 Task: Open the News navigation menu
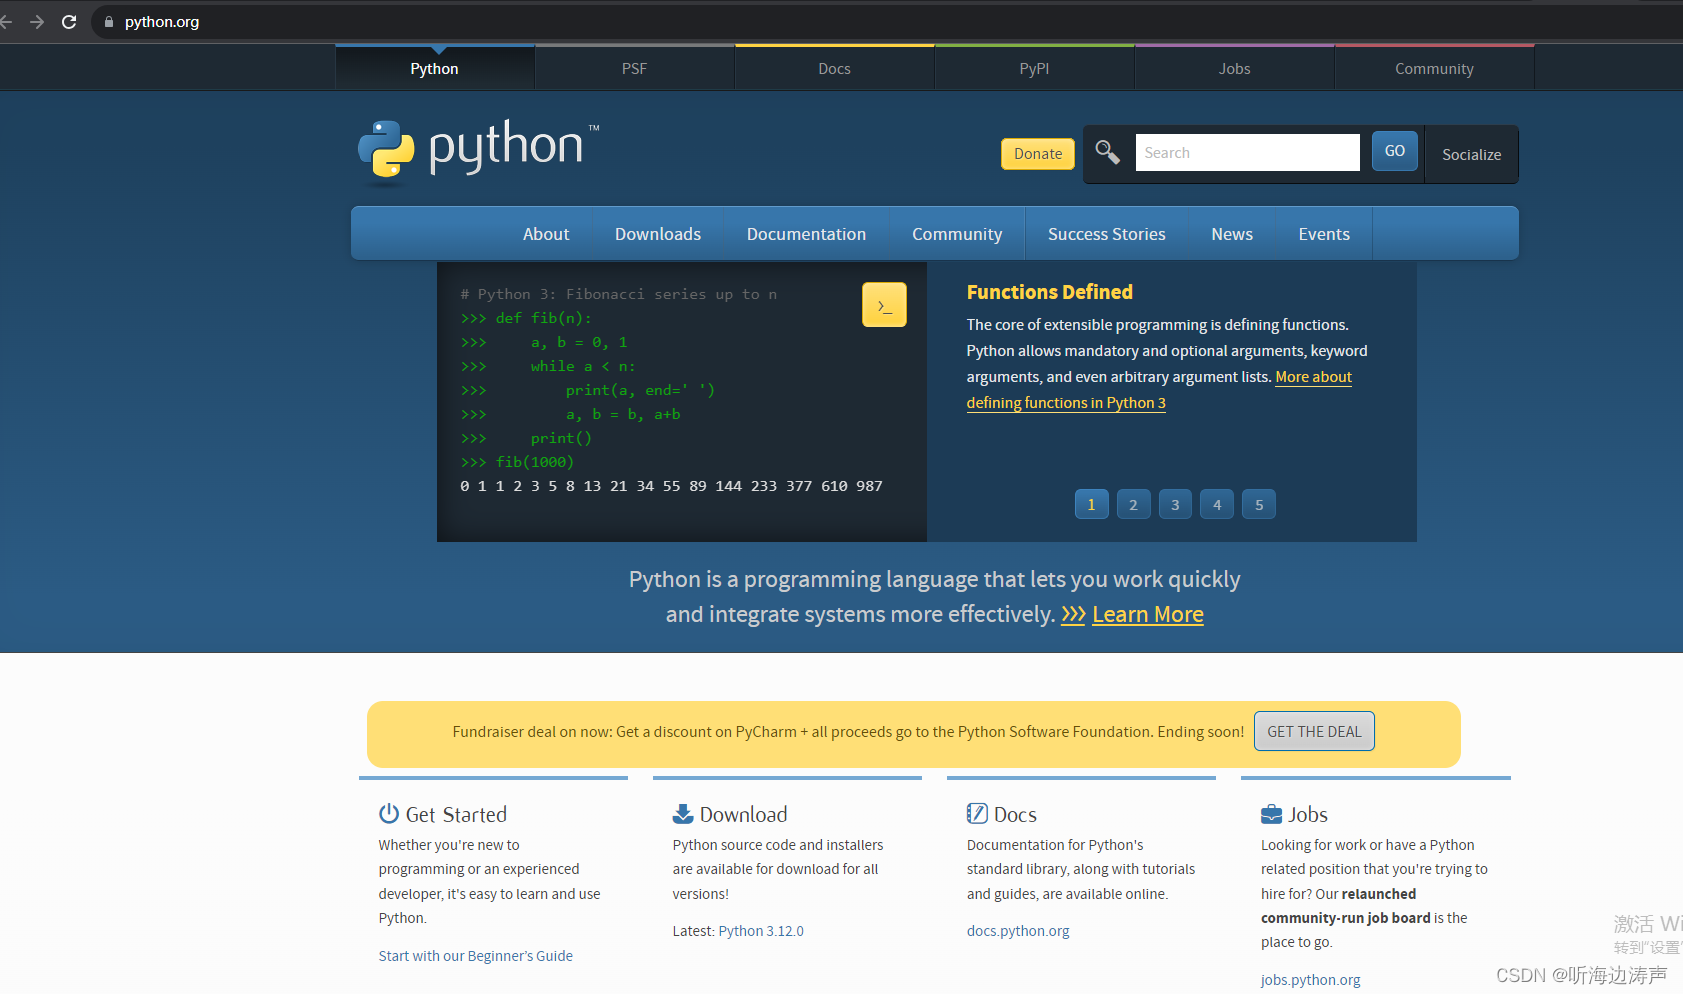pos(1232,234)
